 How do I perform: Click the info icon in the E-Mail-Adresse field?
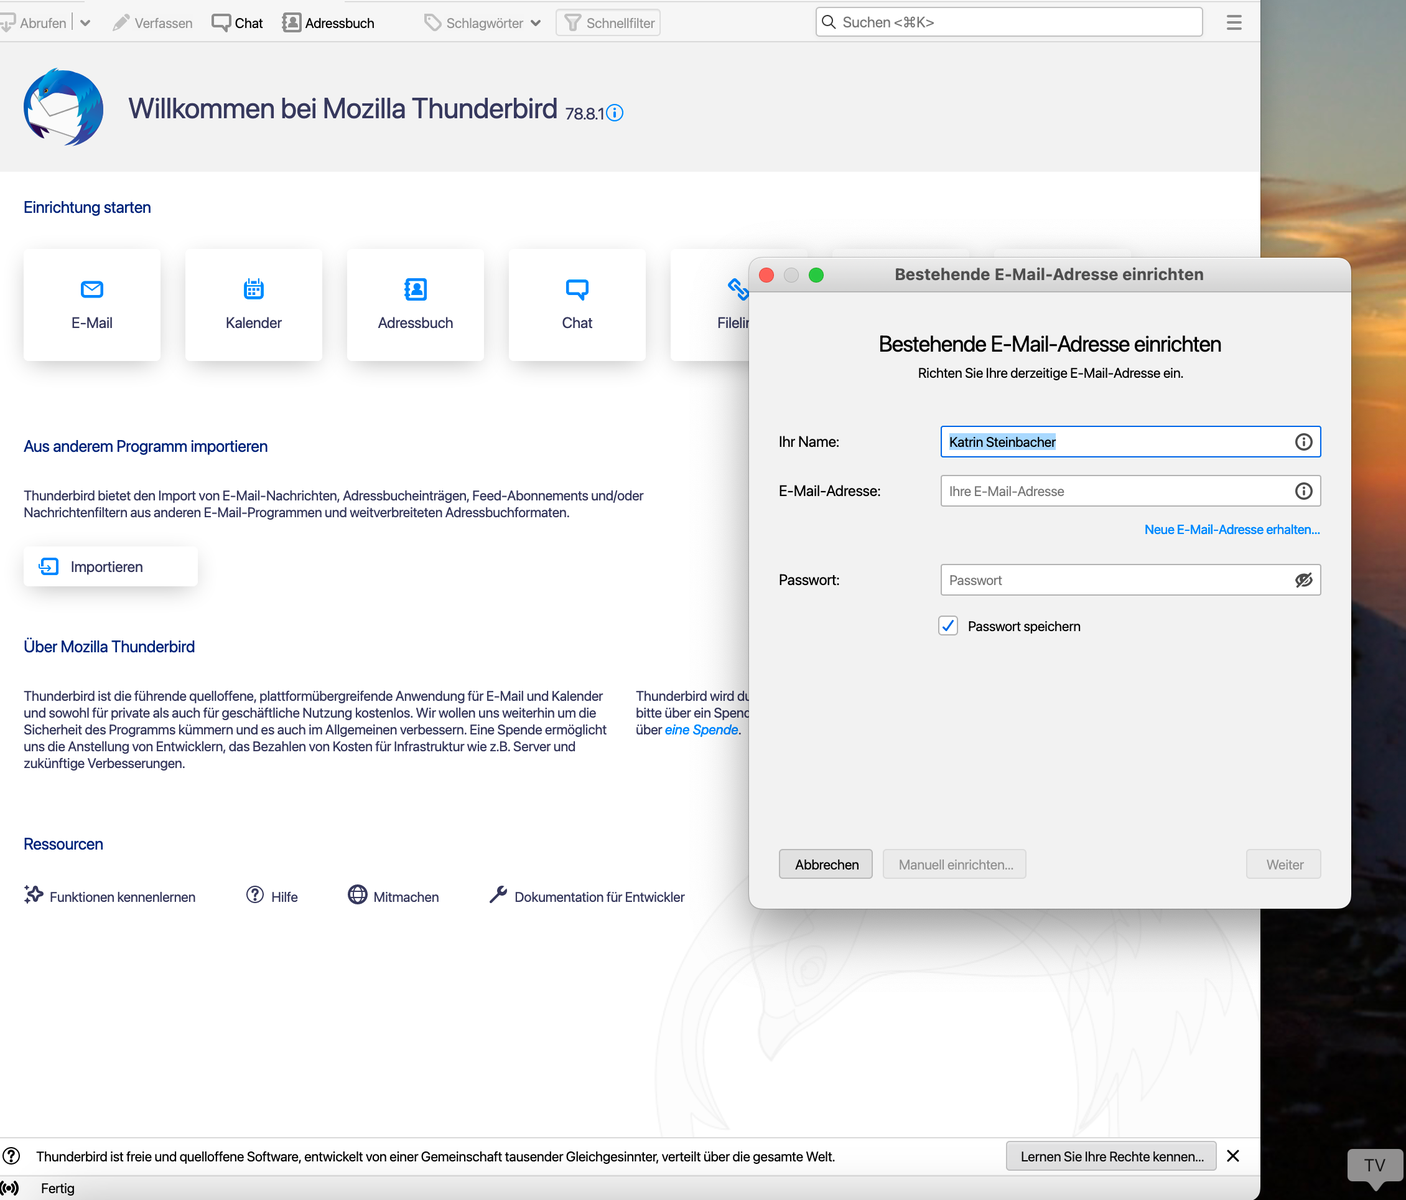pyautogui.click(x=1303, y=491)
